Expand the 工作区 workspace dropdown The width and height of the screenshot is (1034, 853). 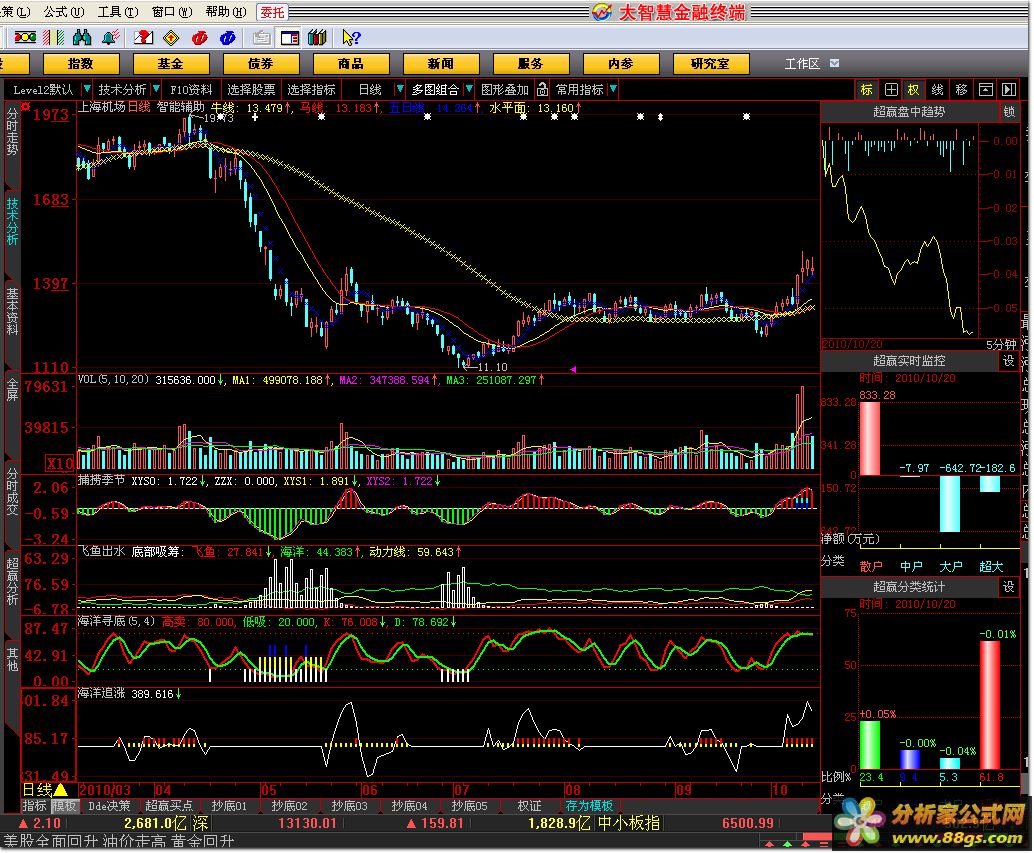point(834,63)
